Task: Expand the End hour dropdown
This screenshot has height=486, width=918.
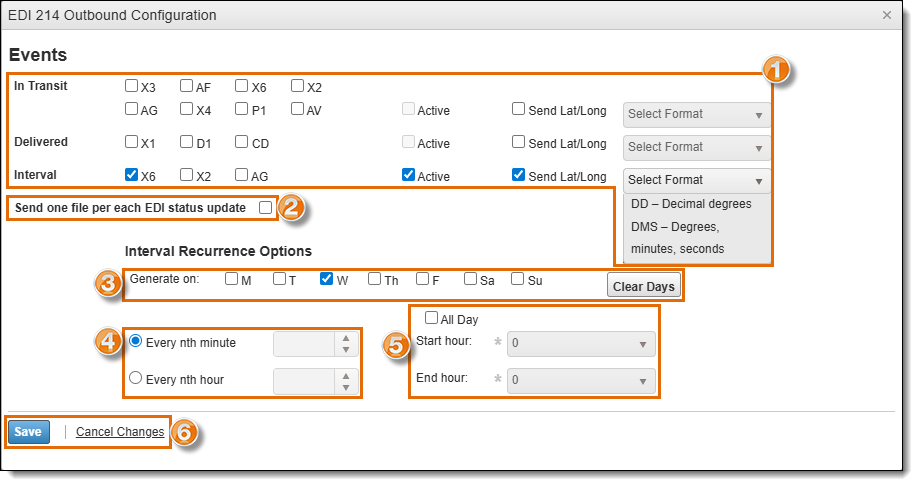Action: [581, 380]
